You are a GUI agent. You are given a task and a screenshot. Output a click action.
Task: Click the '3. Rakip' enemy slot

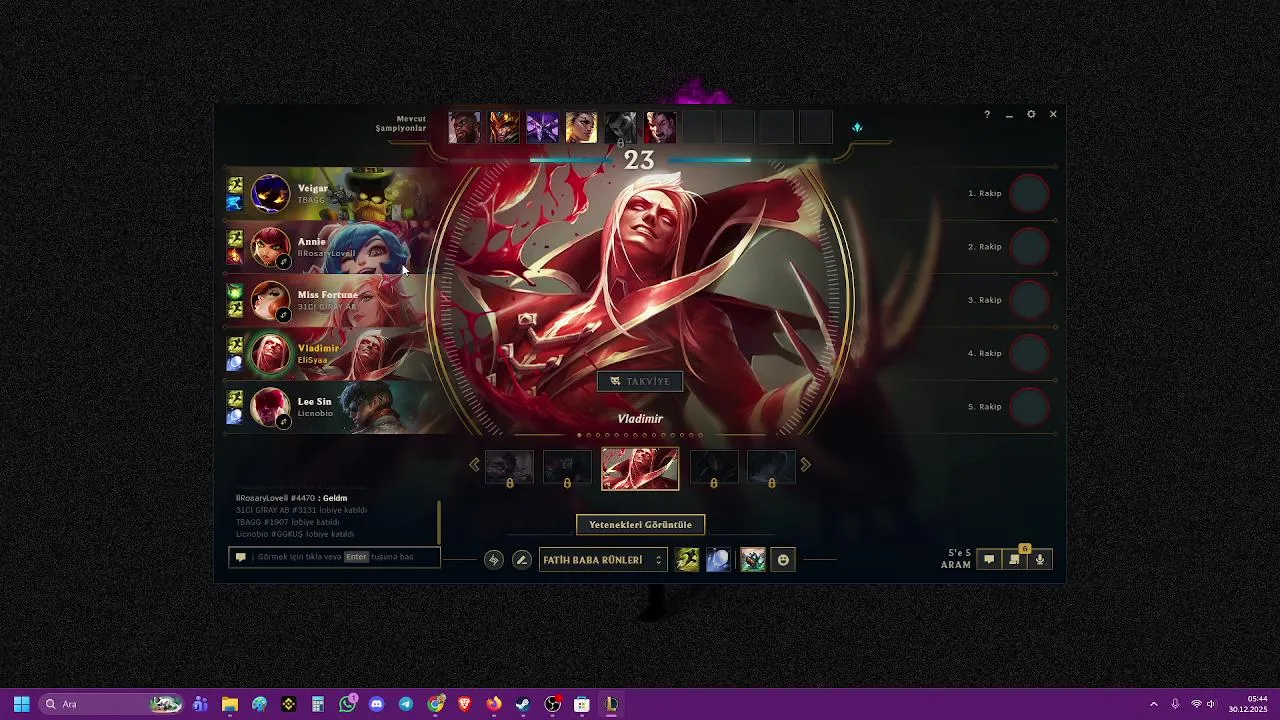(1008, 300)
